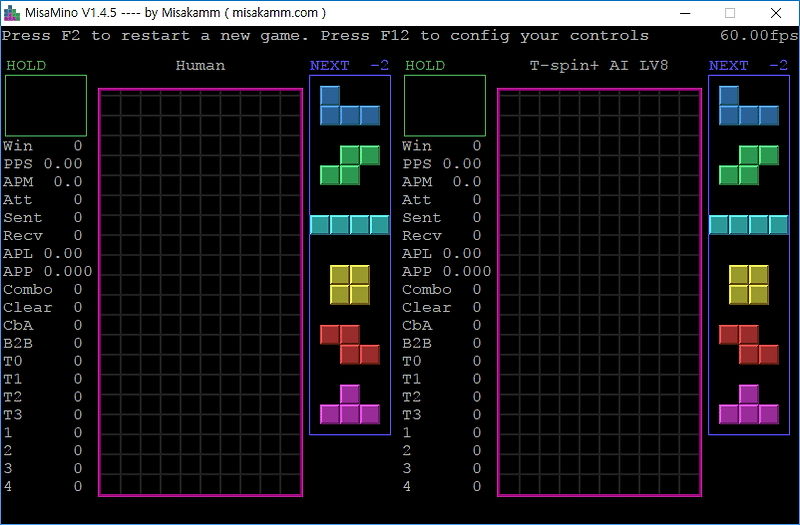The height and width of the screenshot is (525, 800).
Task: Click the purple T piece in AI NEXT queue
Action: pyautogui.click(x=749, y=404)
